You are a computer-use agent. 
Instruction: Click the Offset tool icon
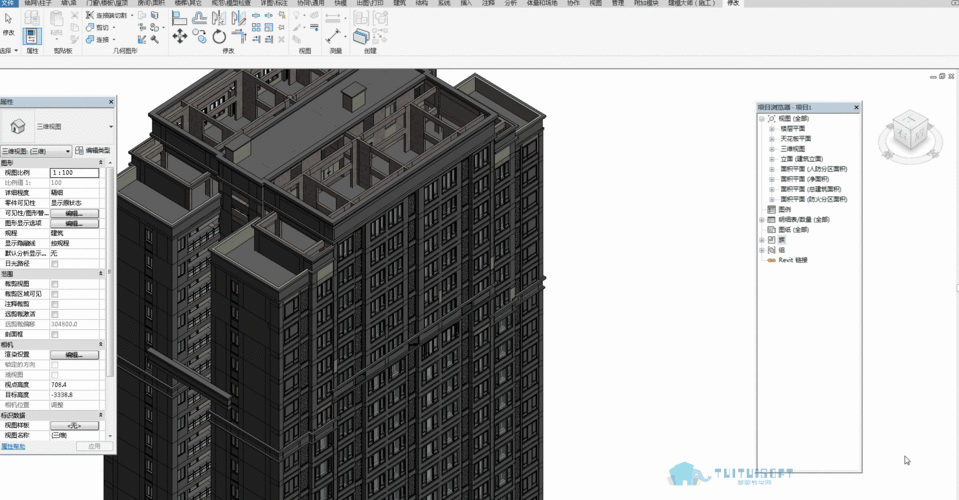coord(200,17)
